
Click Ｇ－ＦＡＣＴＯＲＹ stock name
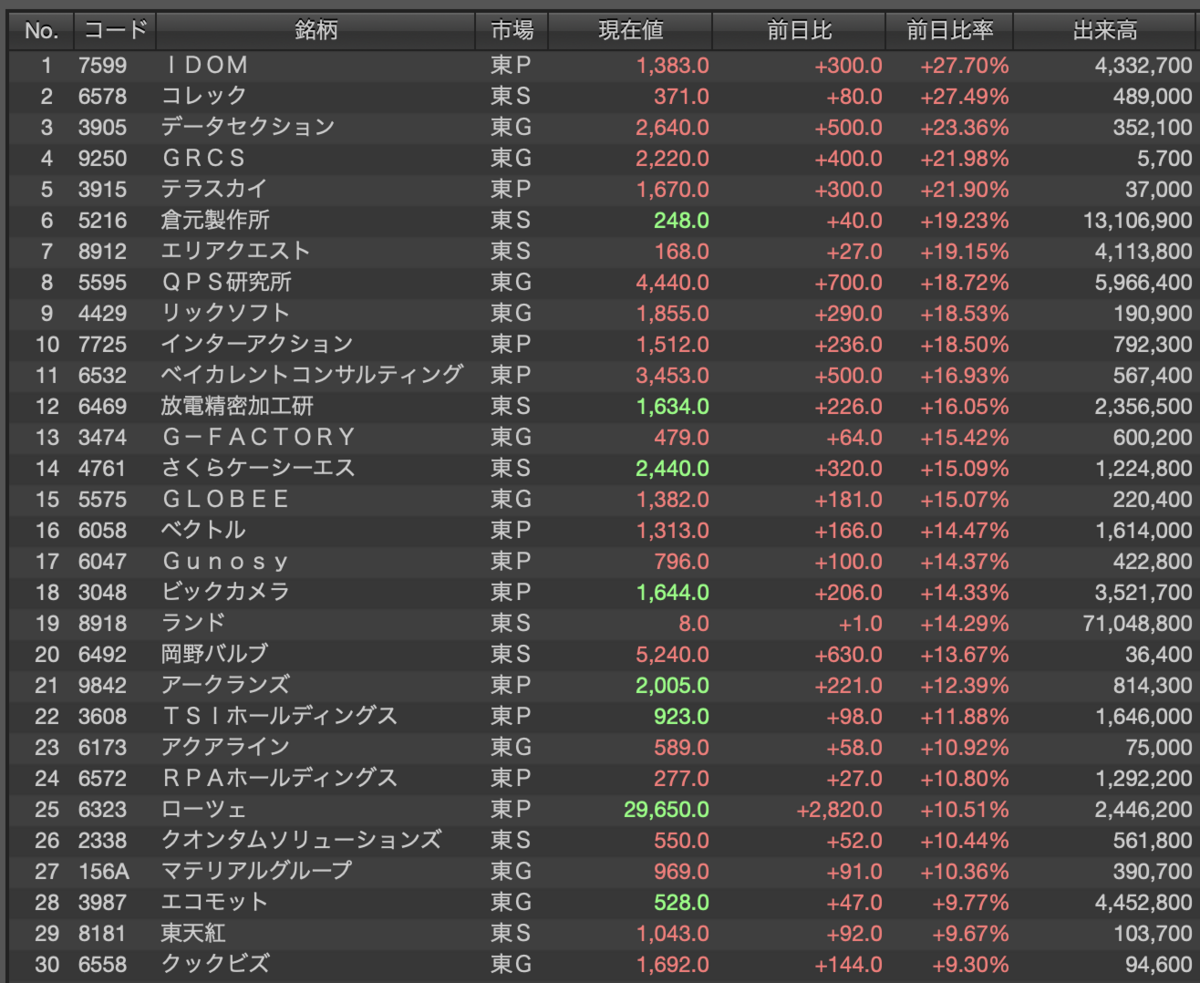click(258, 437)
